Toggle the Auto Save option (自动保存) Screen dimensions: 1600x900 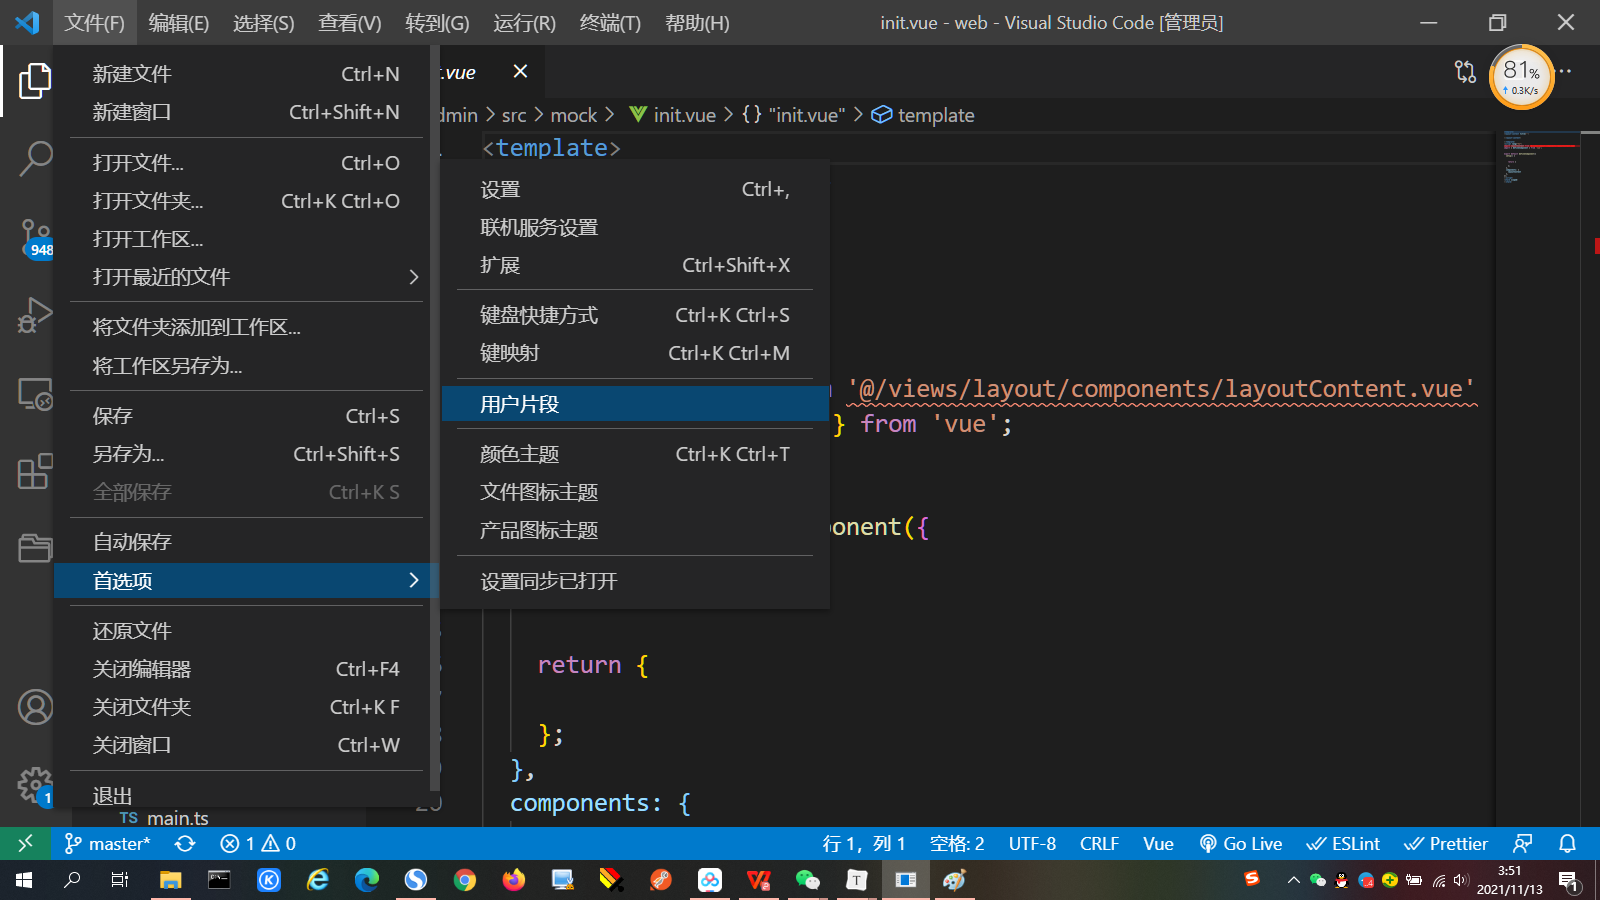click(x=132, y=542)
